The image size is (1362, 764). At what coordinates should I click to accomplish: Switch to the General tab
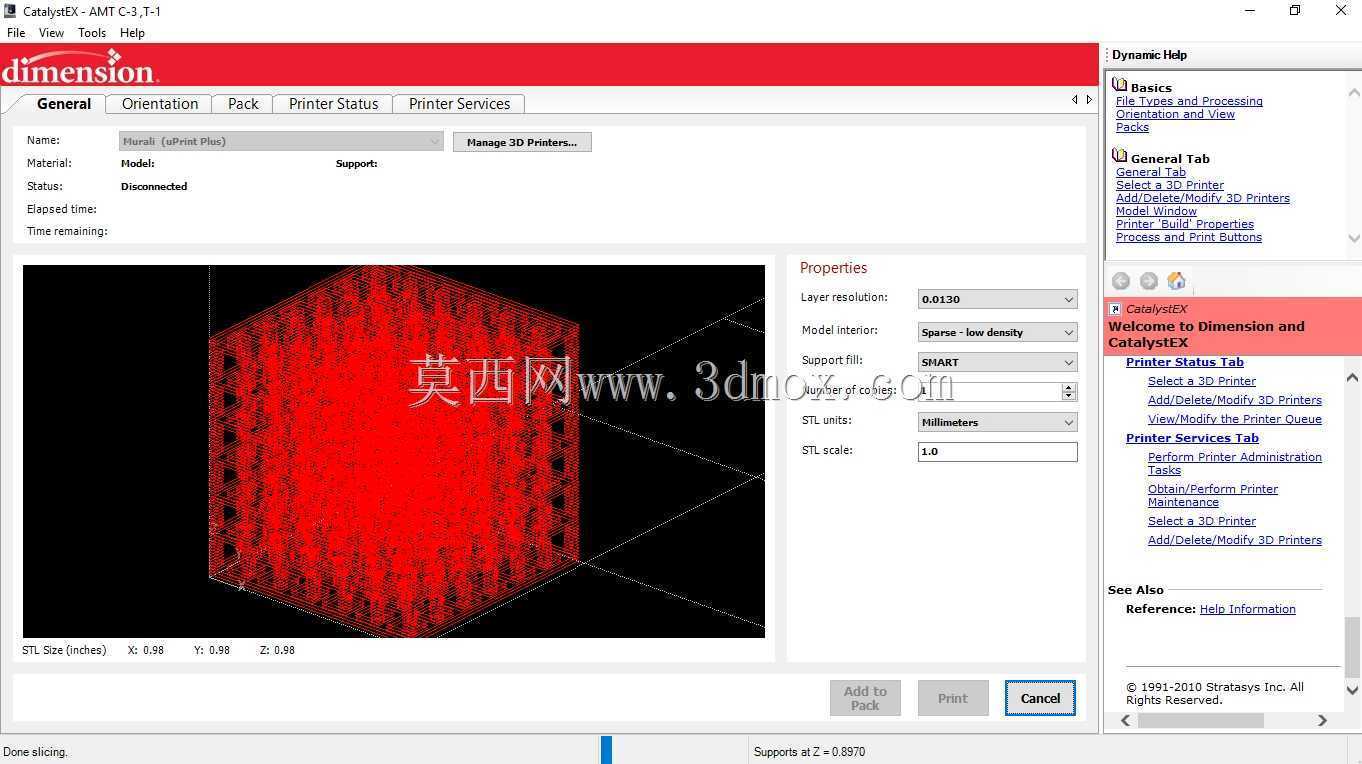[x=64, y=104]
